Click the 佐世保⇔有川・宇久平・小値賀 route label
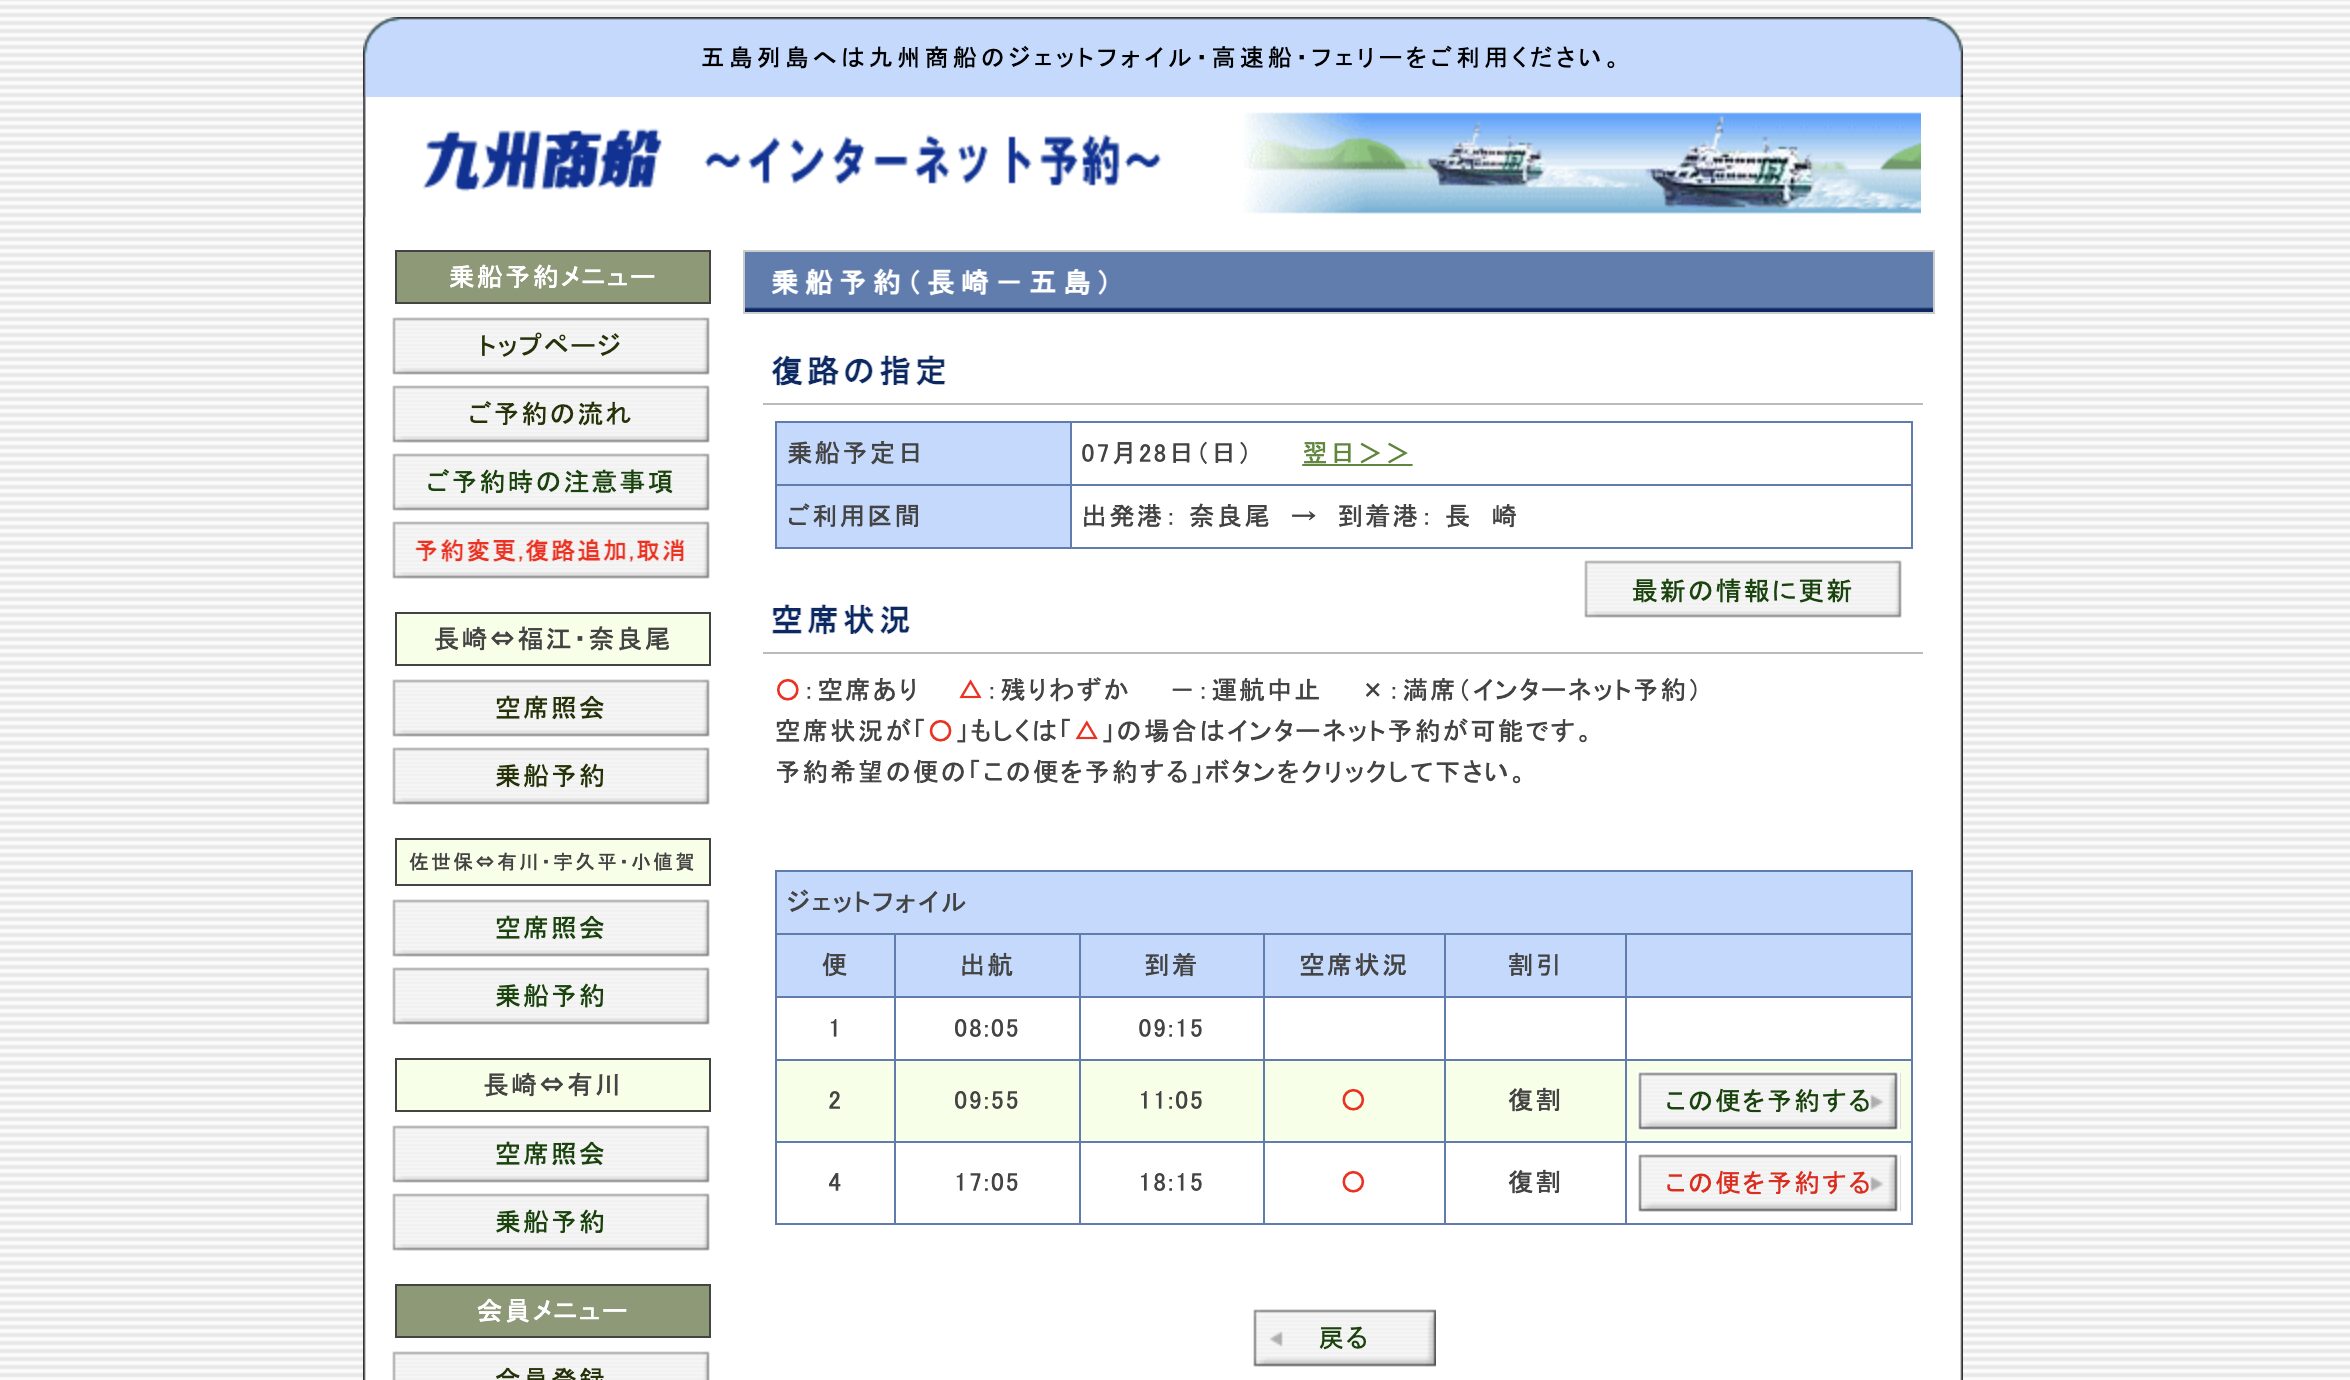This screenshot has width=2350, height=1380. [x=552, y=862]
